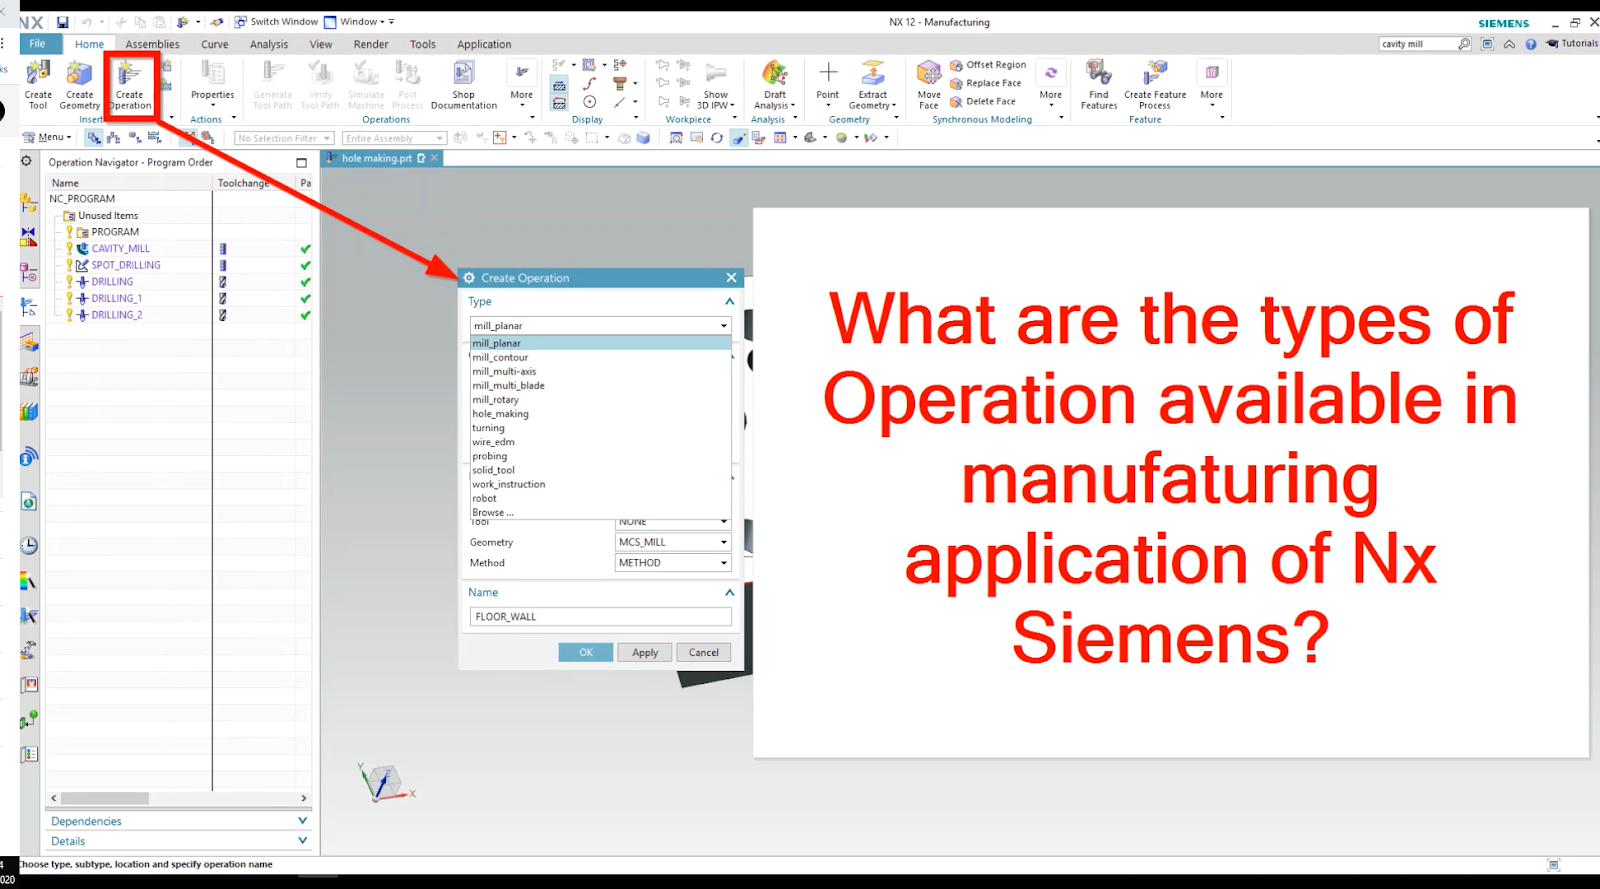Switch to the Curve tab
Viewport: 1600px width, 889px height.
coord(214,44)
